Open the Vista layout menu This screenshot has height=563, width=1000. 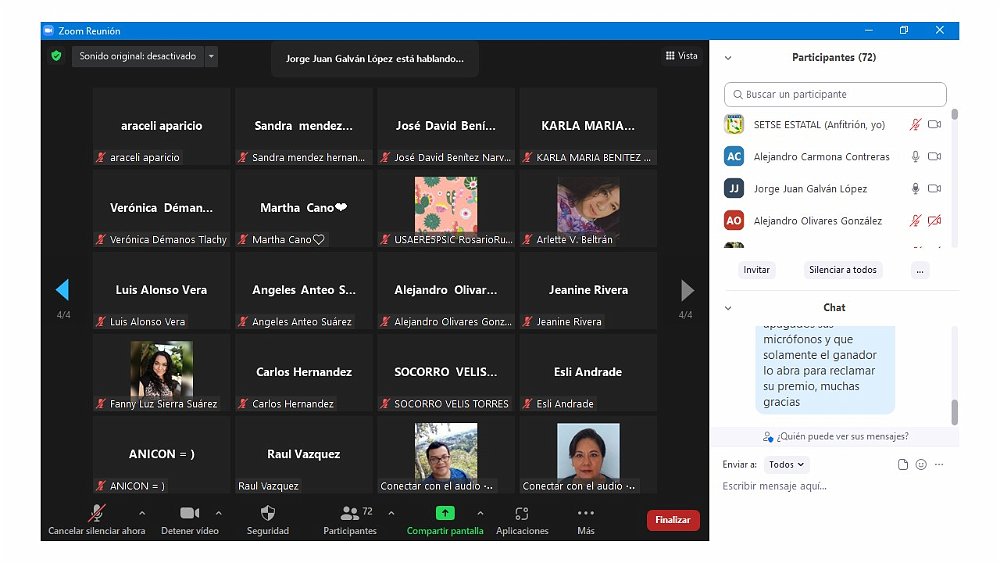click(x=682, y=56)
